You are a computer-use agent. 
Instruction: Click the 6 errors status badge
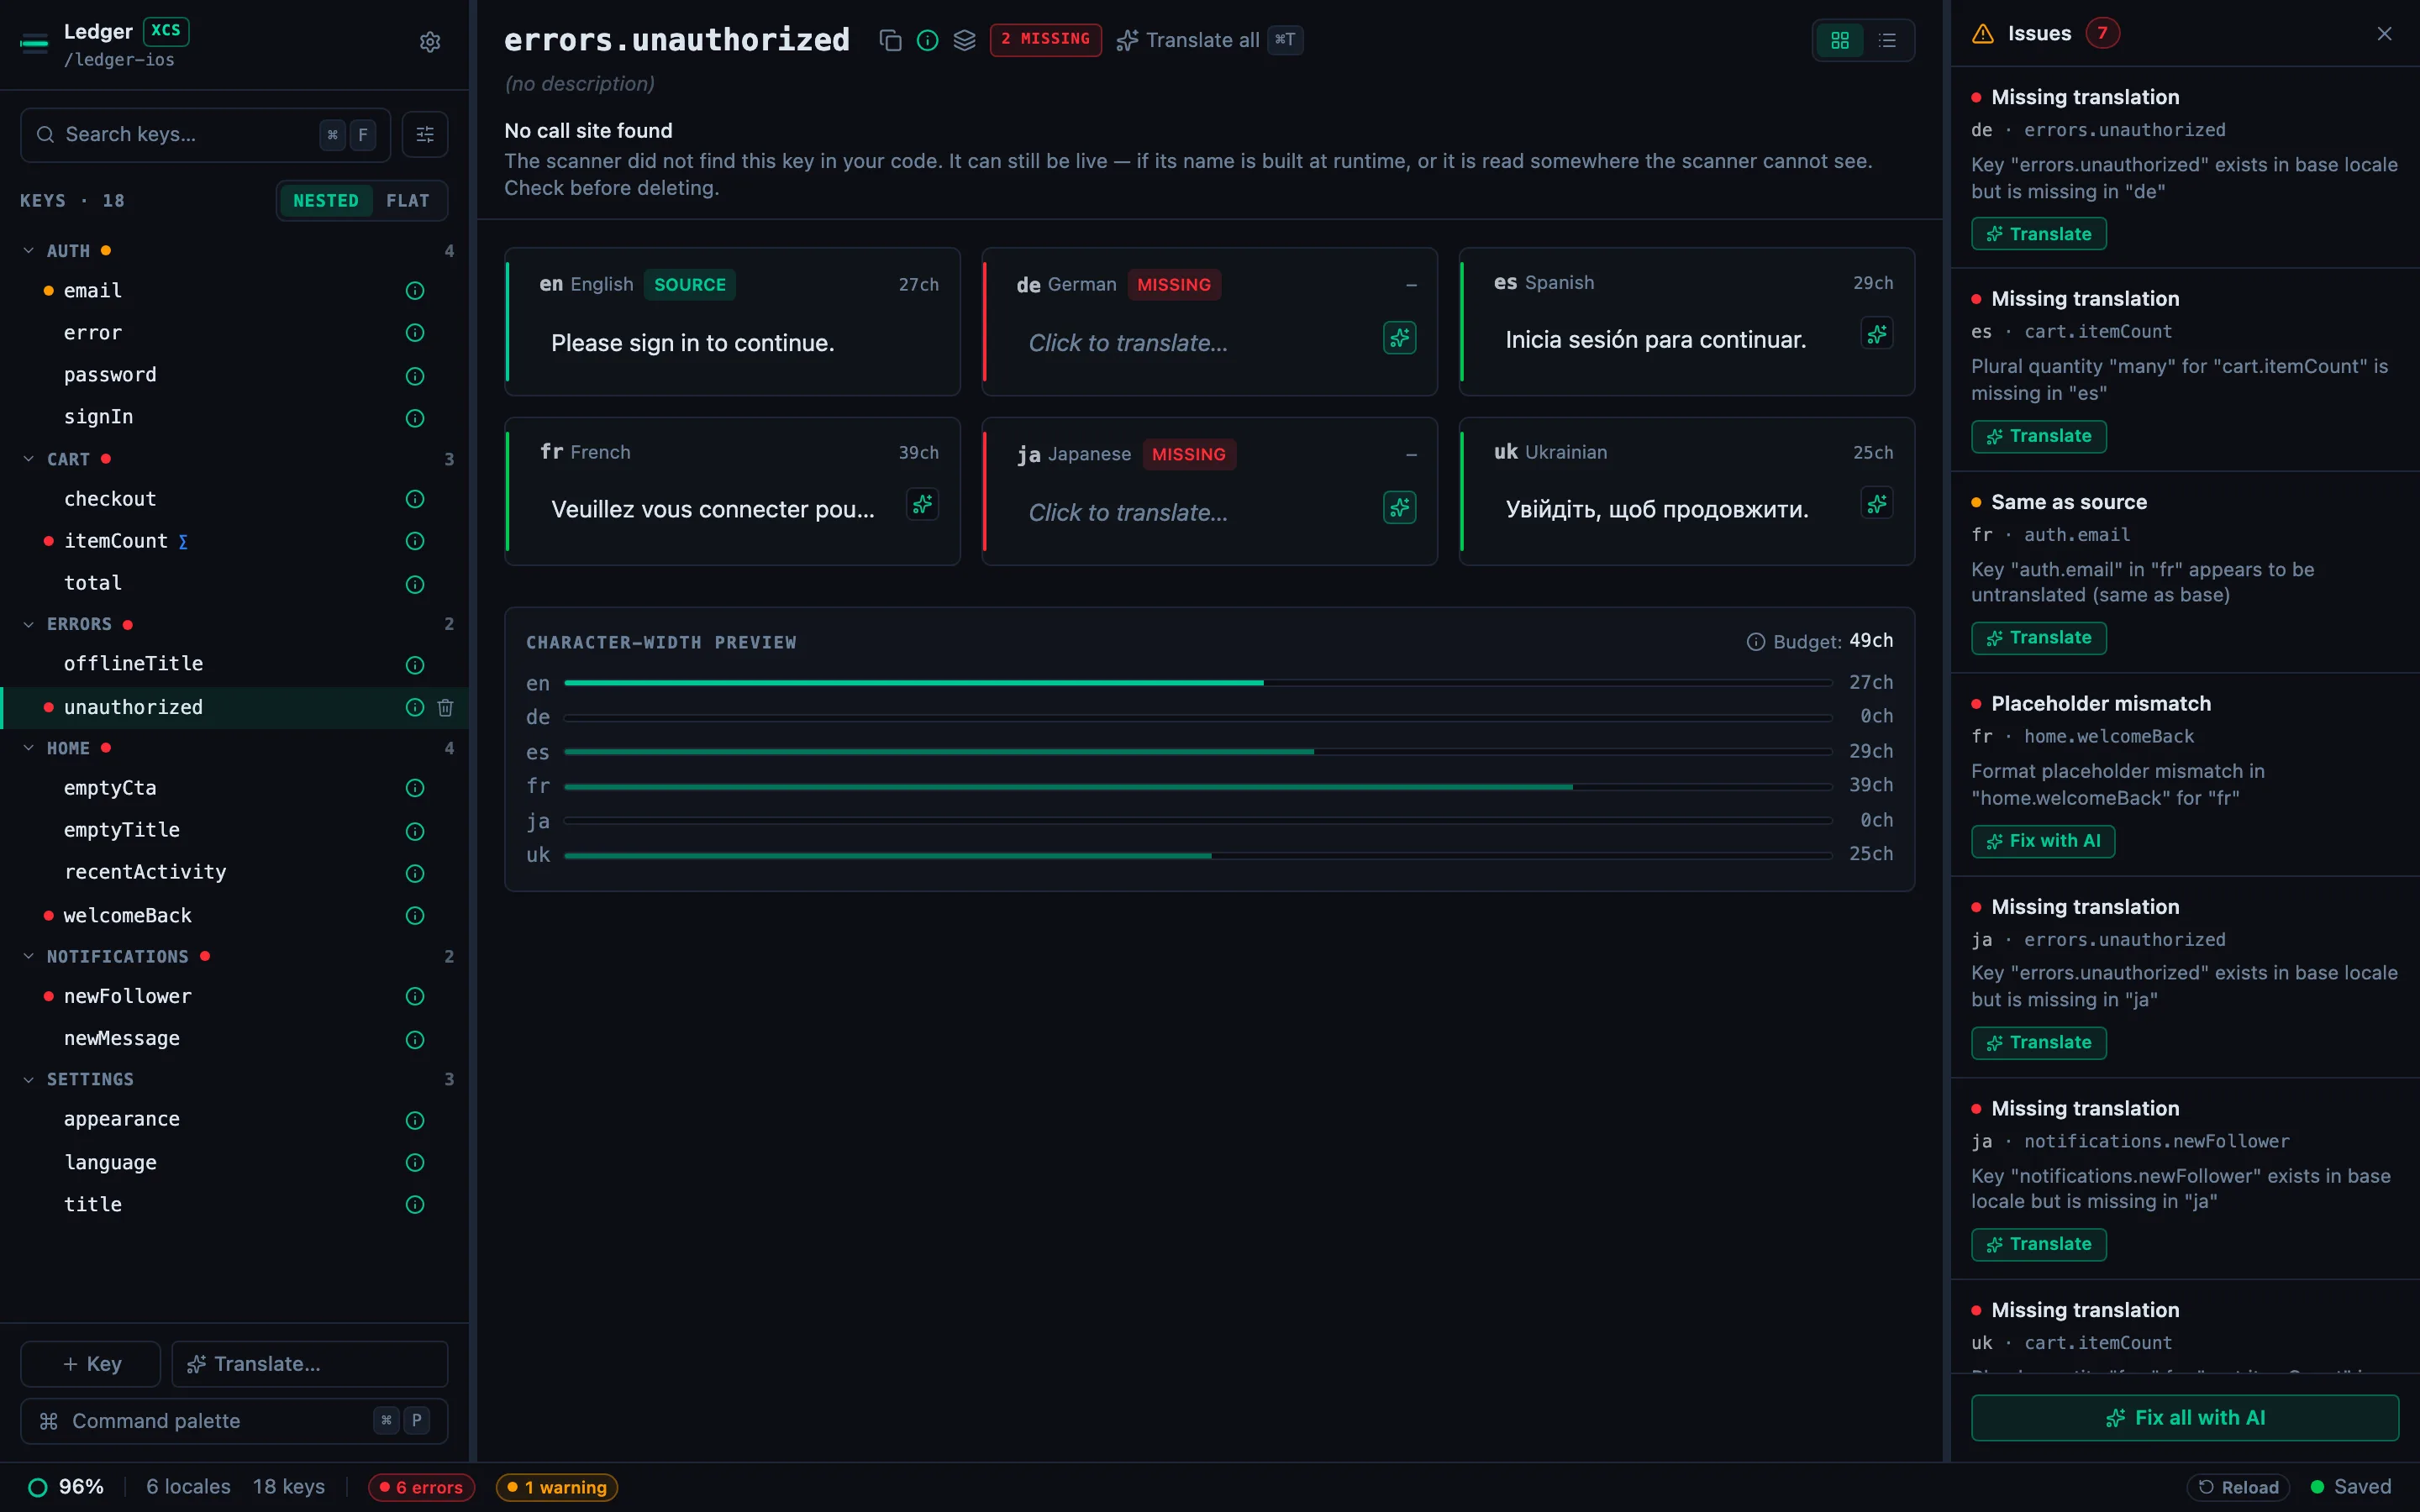[x=421, y=1487]
